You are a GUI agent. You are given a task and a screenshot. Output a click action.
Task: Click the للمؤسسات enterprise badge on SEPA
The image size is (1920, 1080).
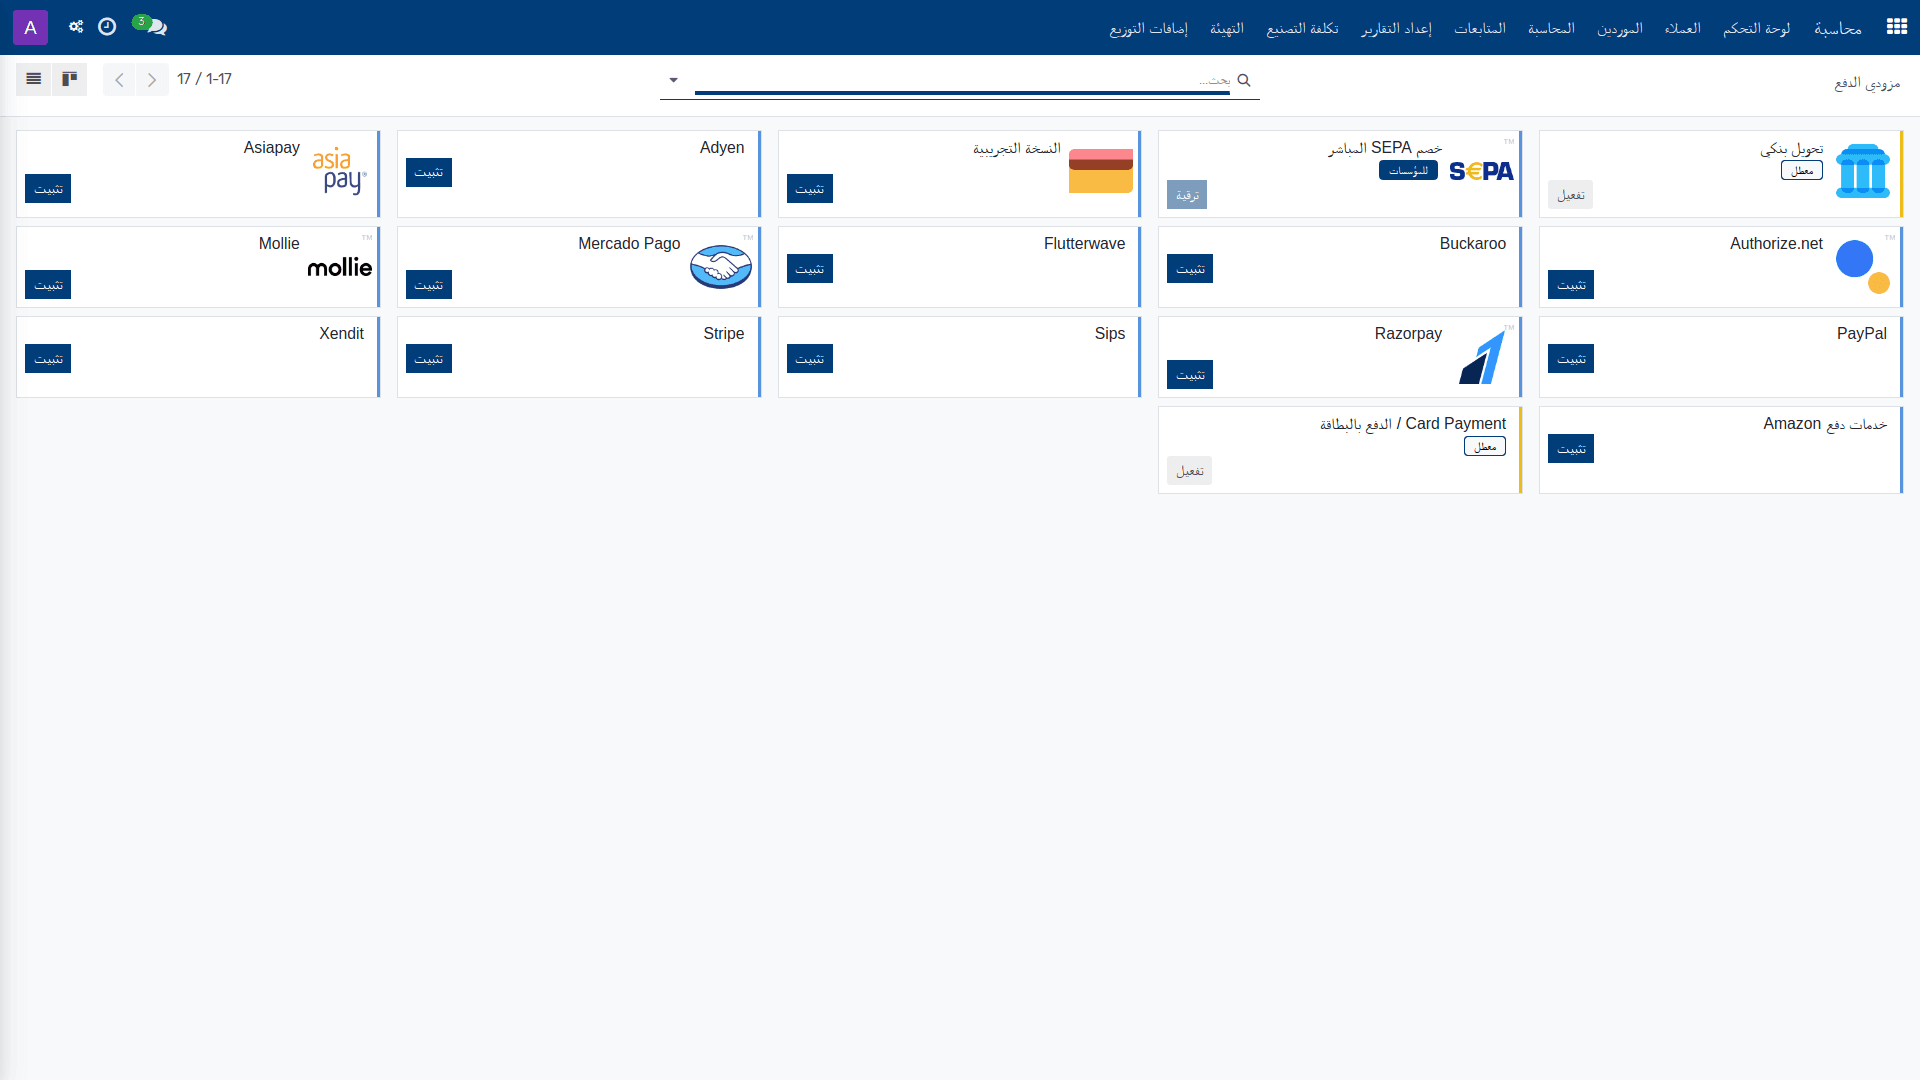pos(1408,171)
